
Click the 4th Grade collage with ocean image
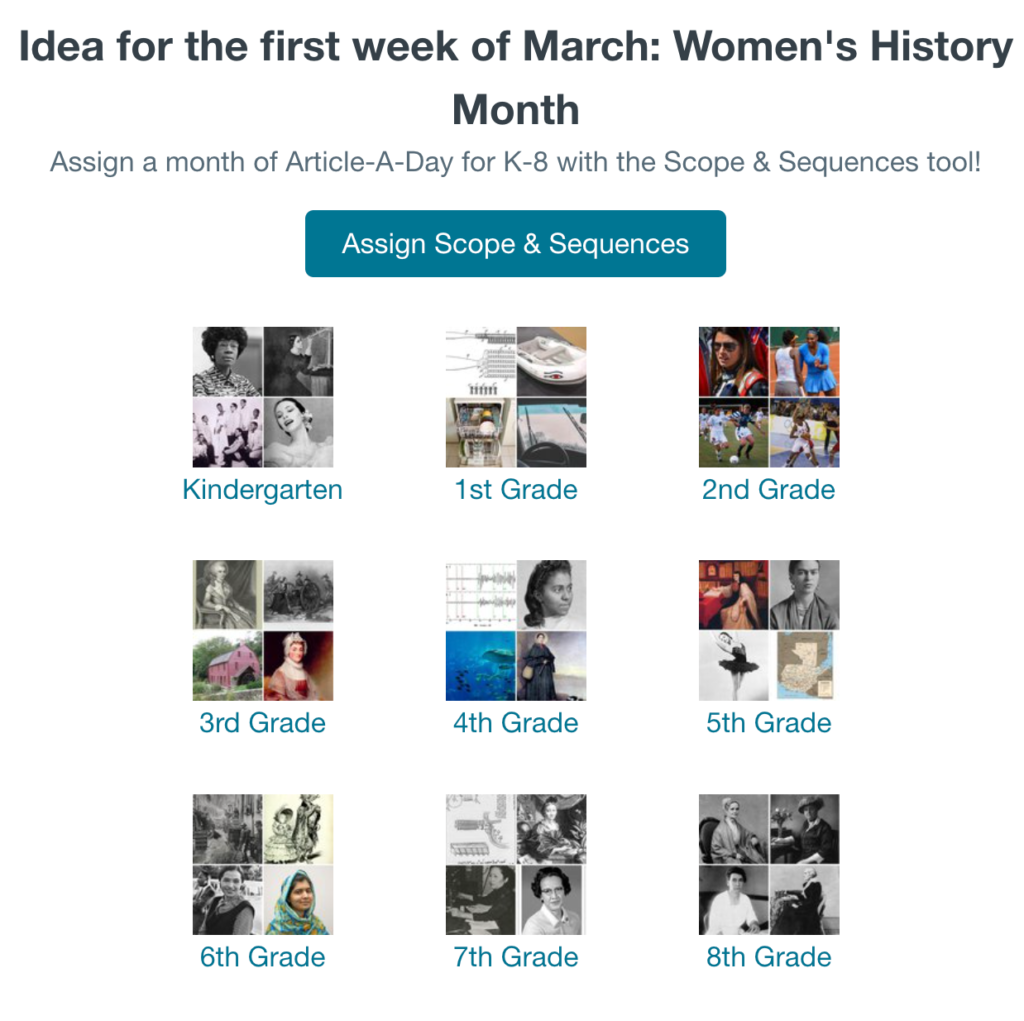click(515, 630)
